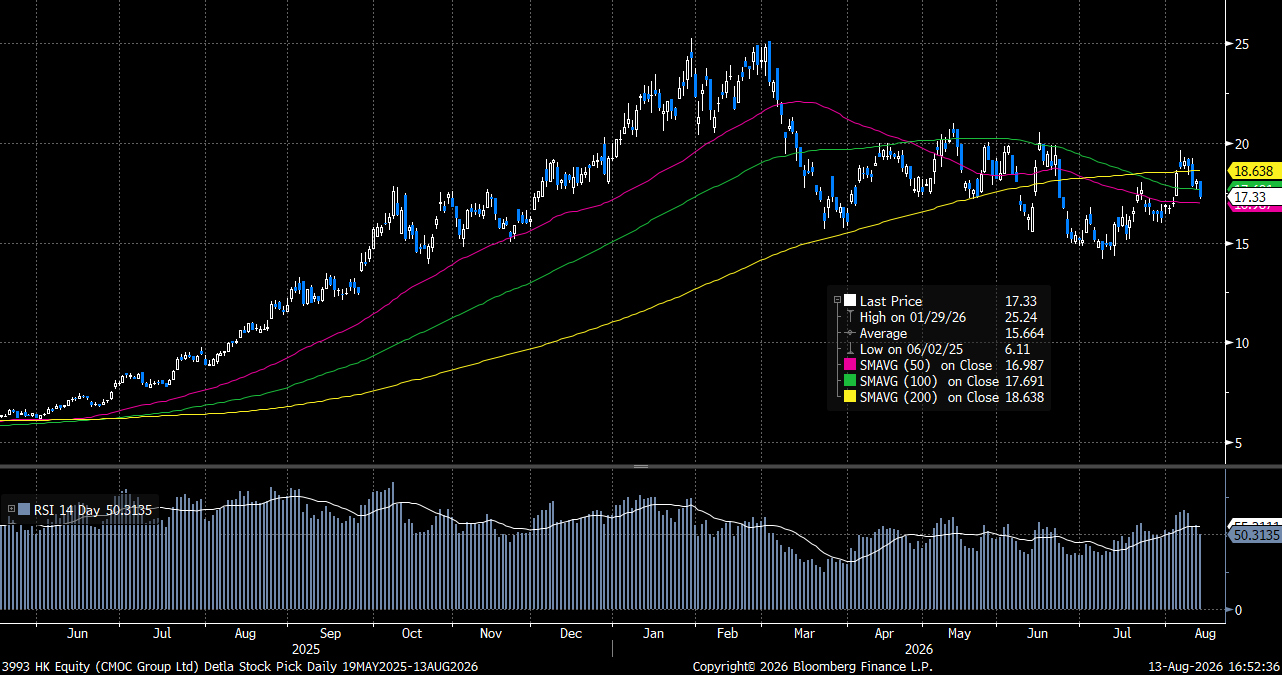Click the Dec month label on time axis
The width and height of the screenshot is (1282, 675).
tap(573, 634)
